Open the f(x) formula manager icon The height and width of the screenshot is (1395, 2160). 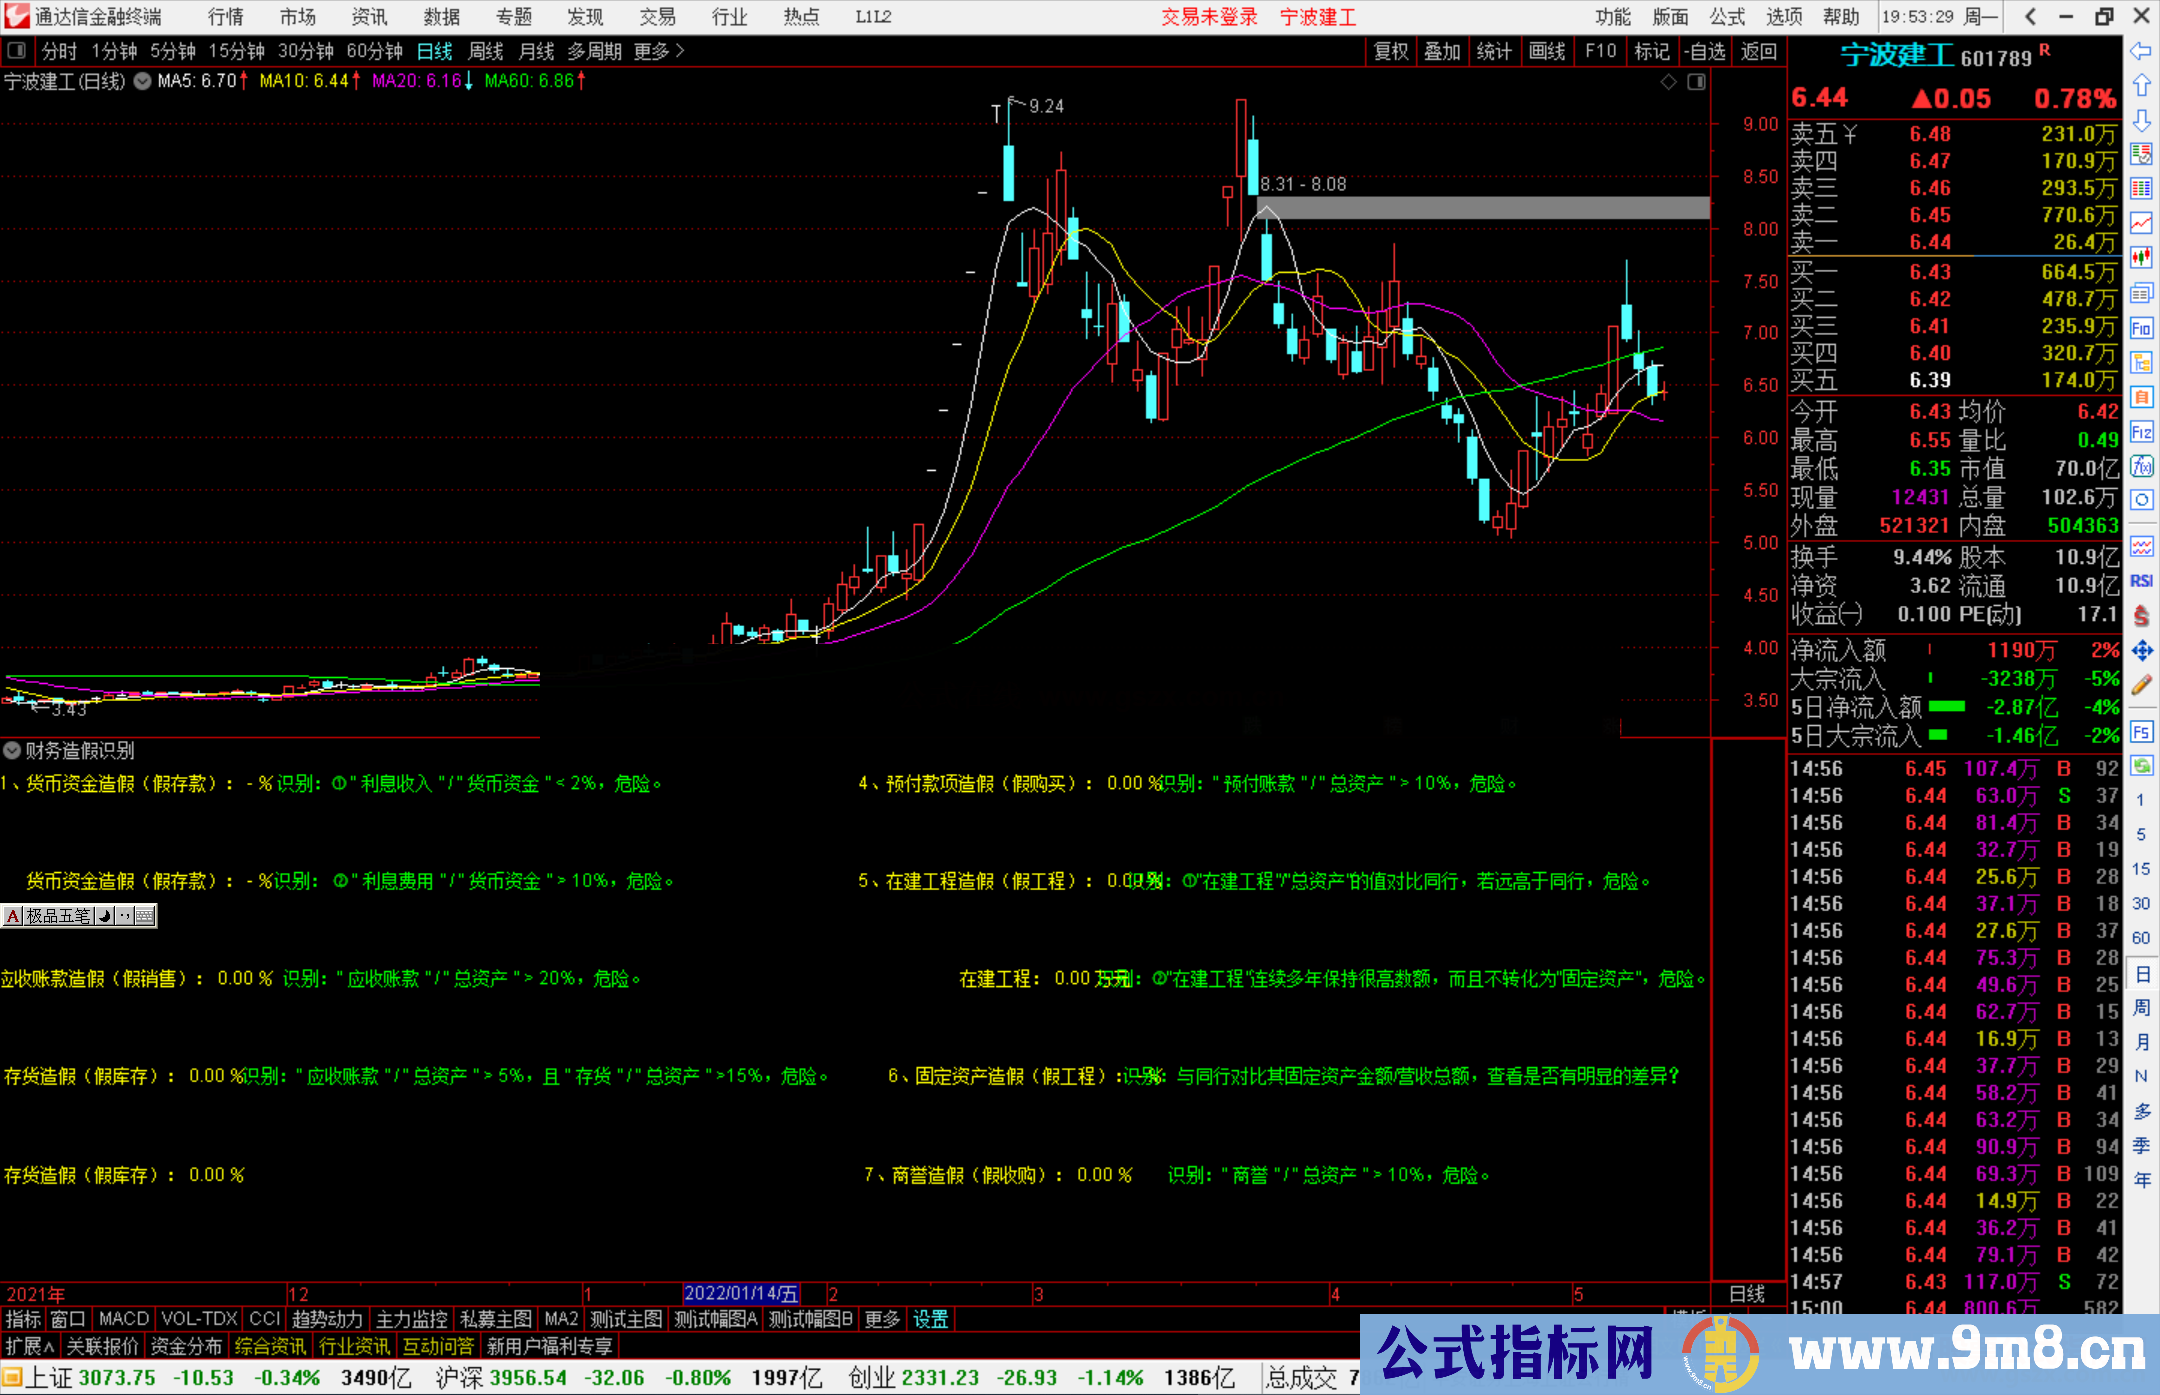click(2142, 466)
